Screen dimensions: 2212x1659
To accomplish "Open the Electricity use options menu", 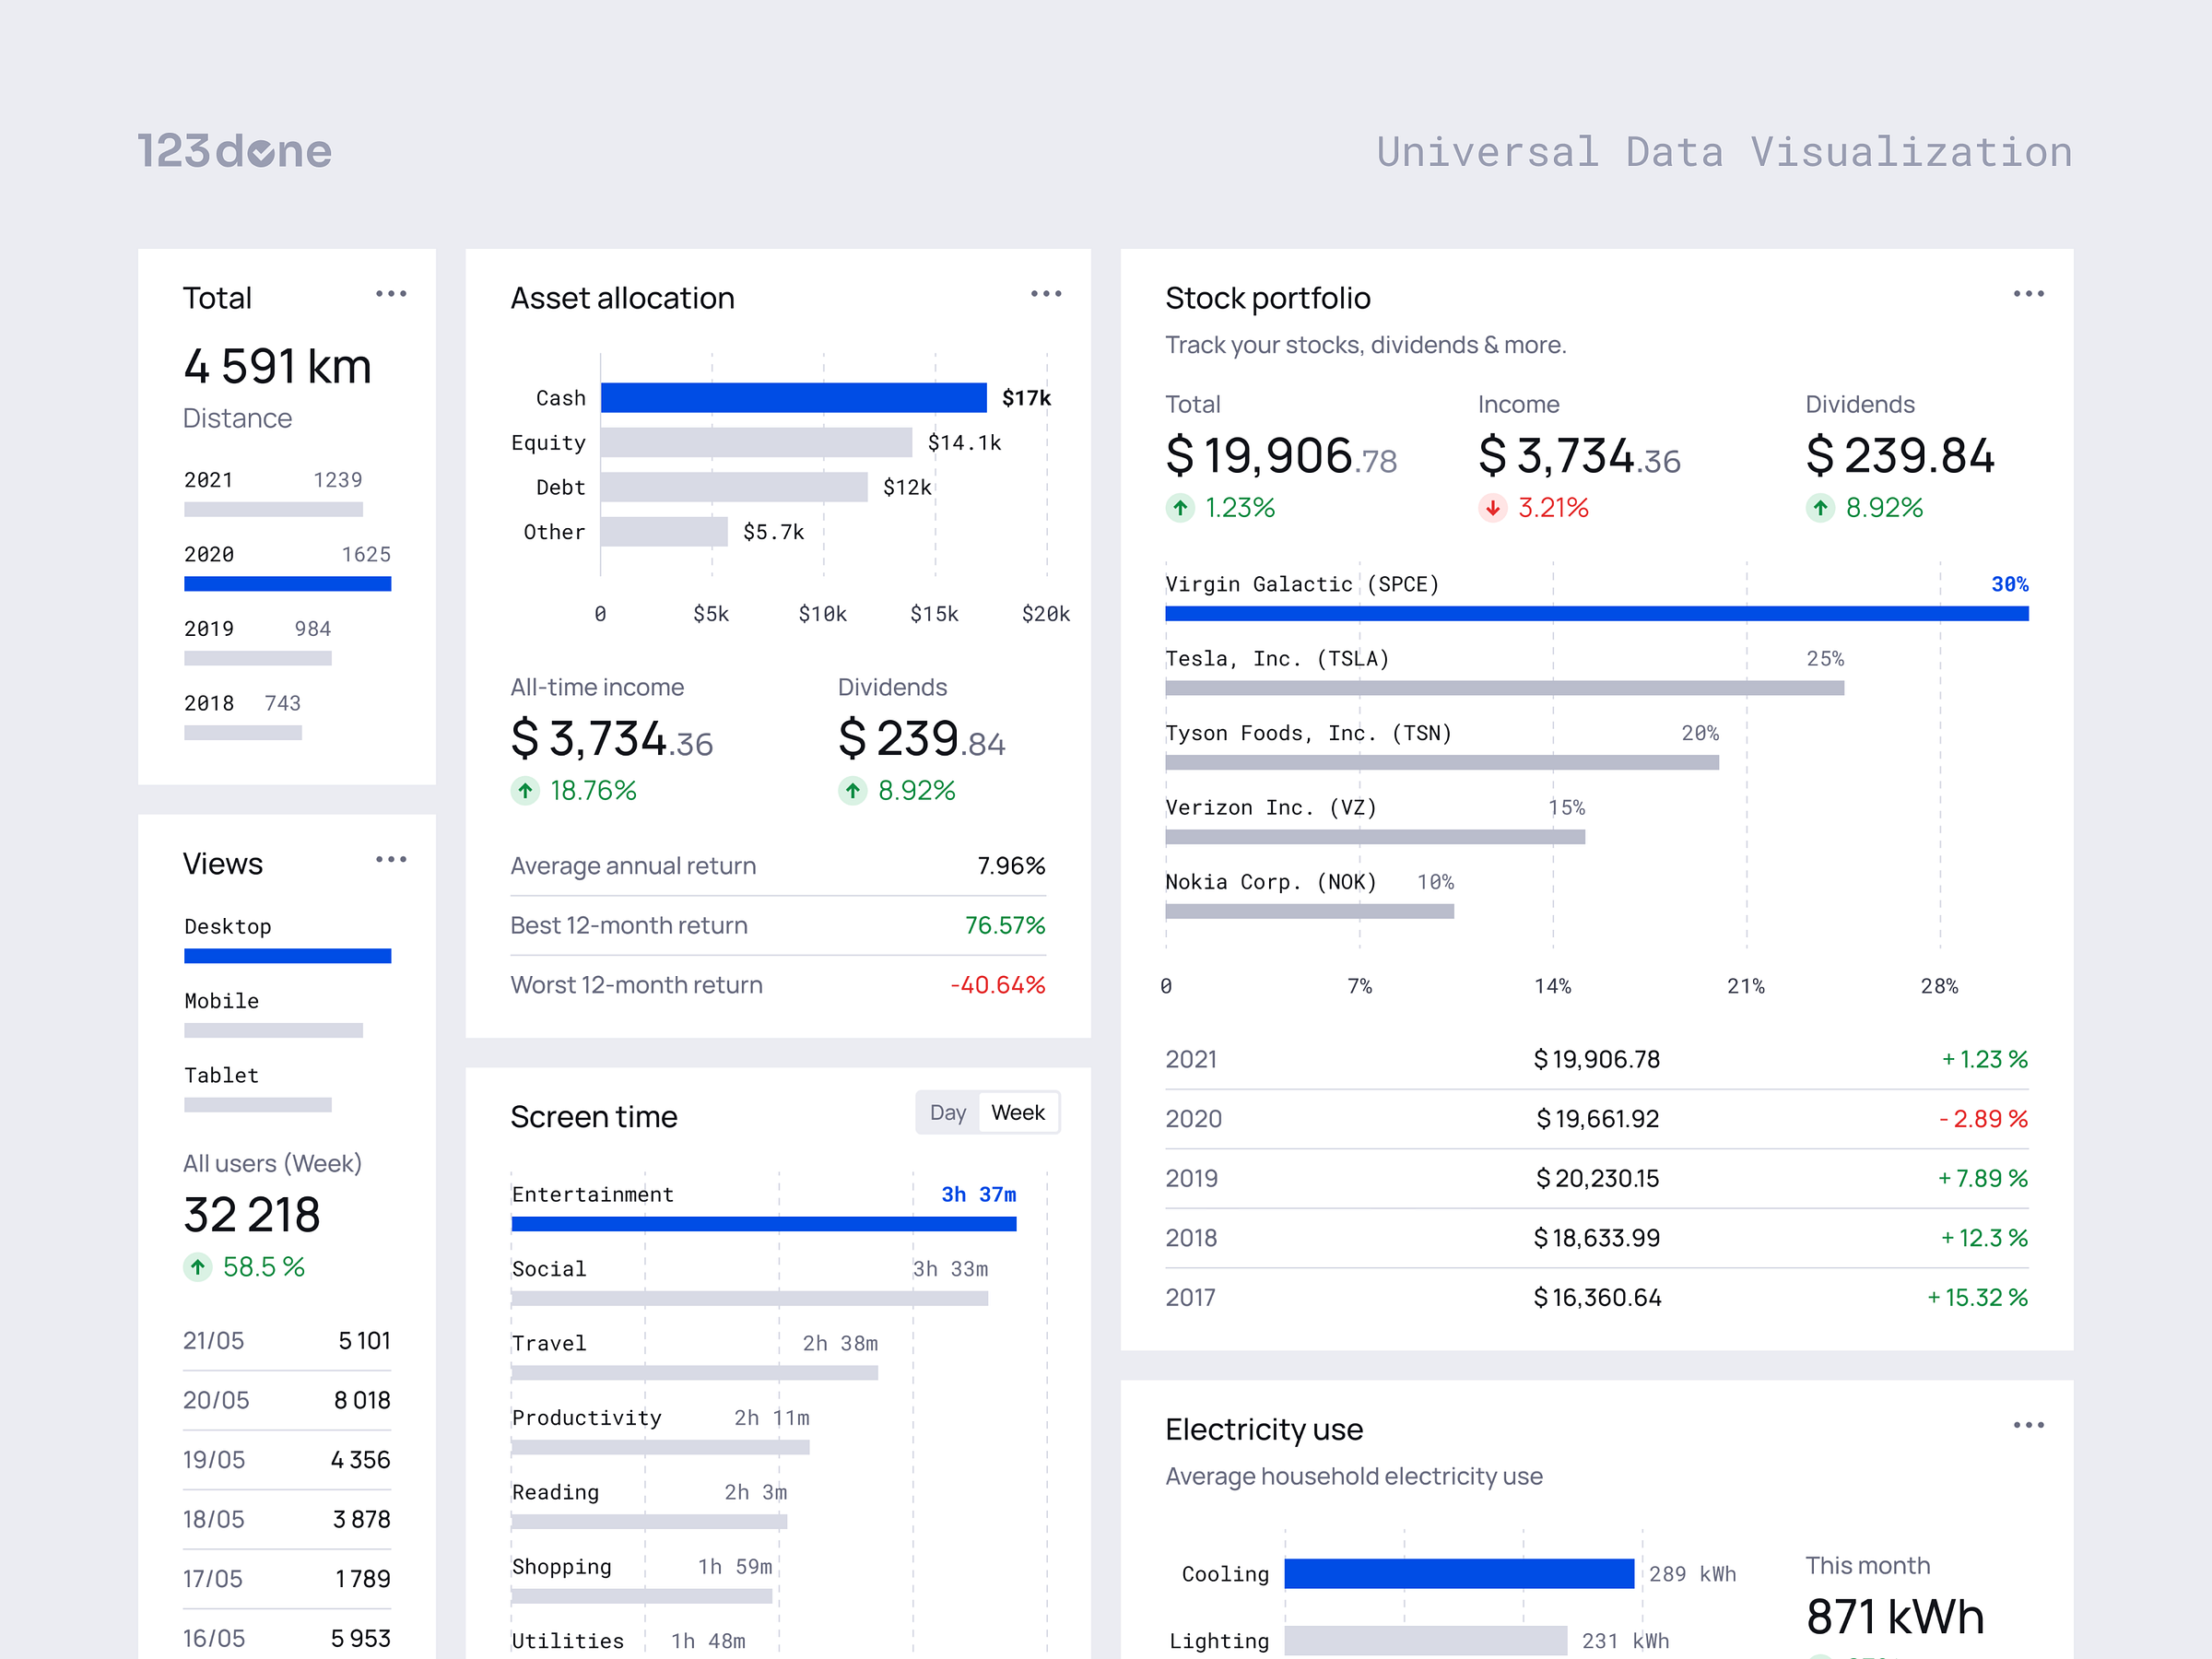I will (2029, 1425).
